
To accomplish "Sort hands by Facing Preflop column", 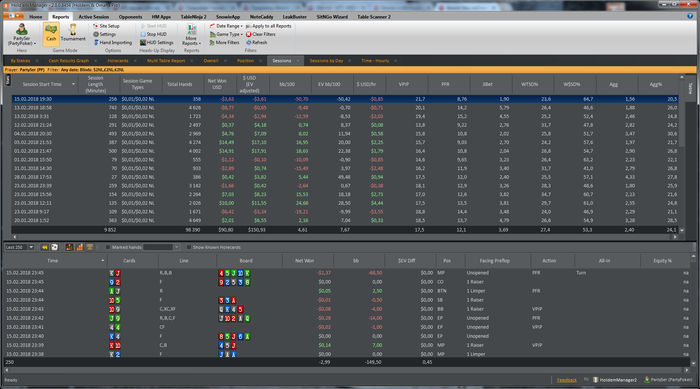I will pos(495,261).
